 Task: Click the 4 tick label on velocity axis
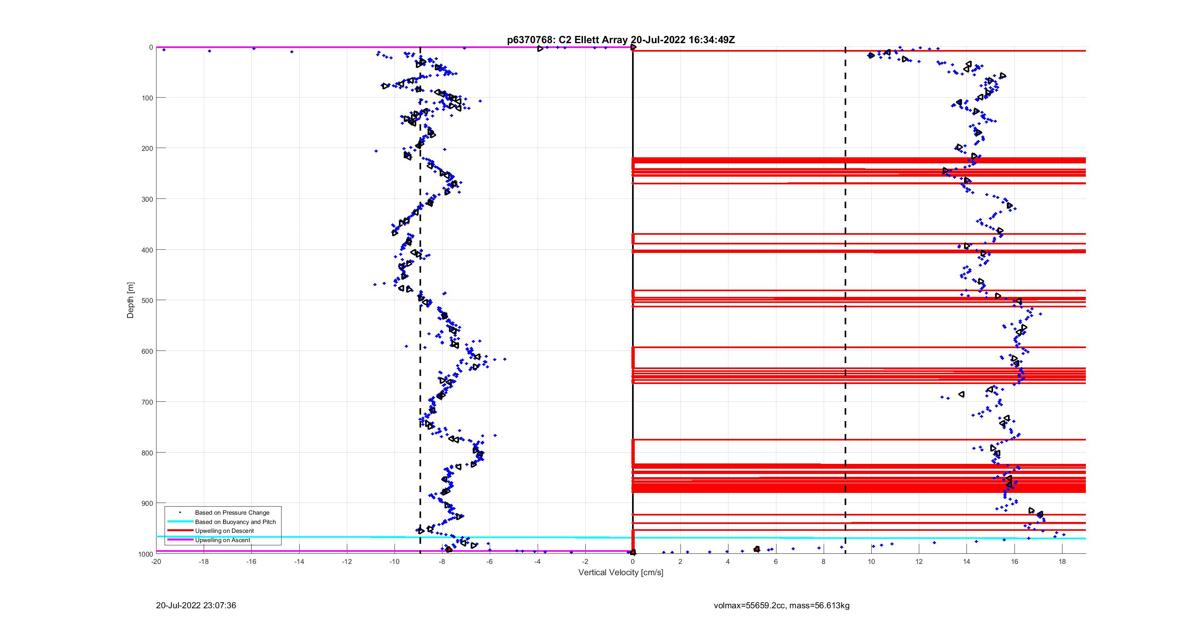point(728,562)
